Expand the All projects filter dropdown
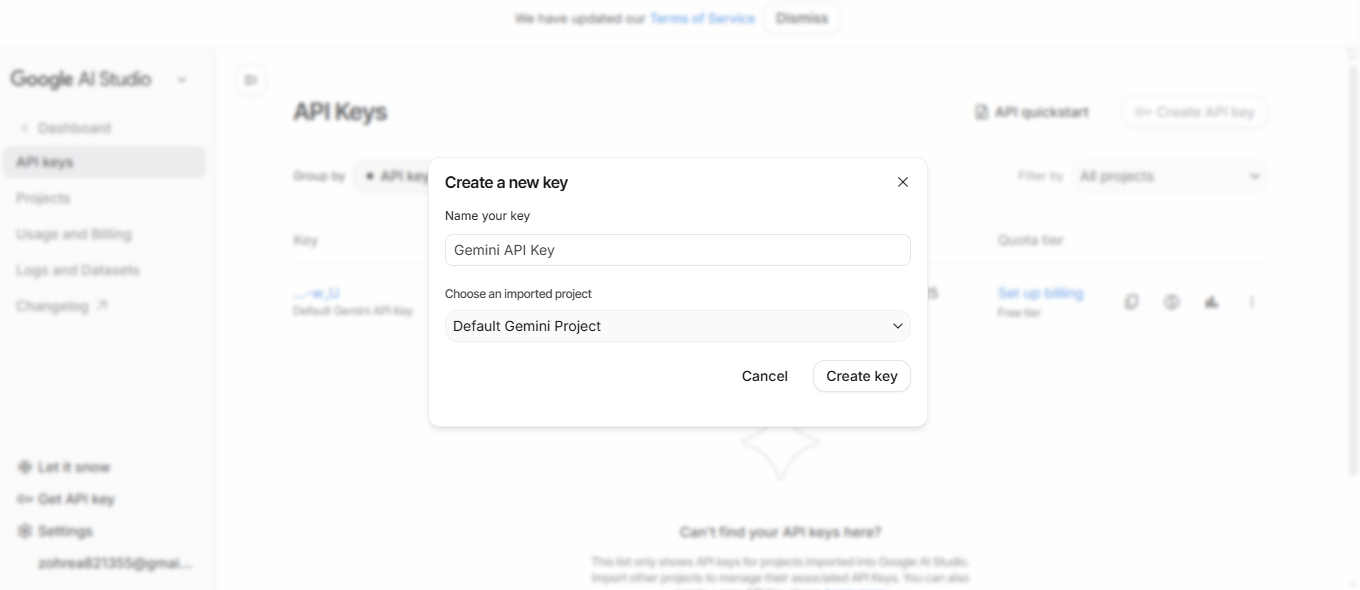This screenshot has height=590, width=1360. coord(1168,176)
